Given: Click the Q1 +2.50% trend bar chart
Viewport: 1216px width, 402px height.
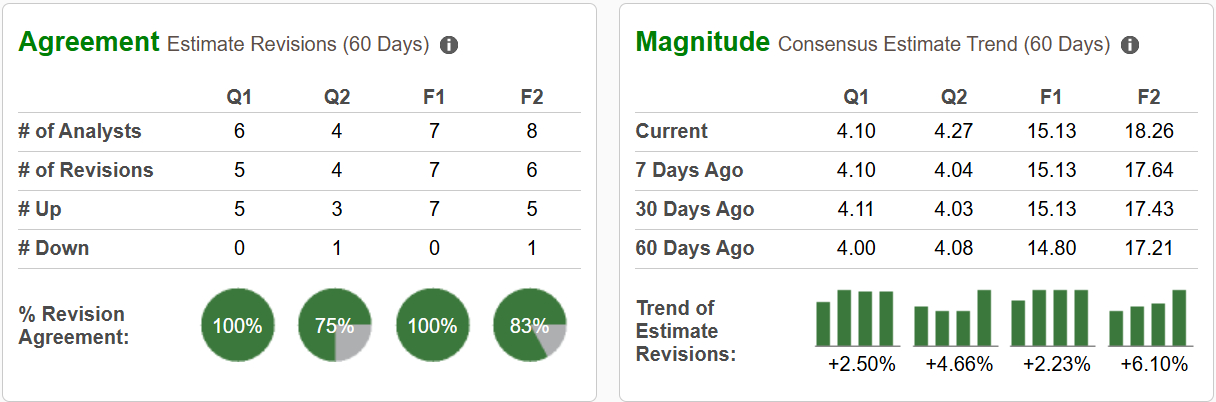Looking at the screenshot, I should tap(855, 318).
